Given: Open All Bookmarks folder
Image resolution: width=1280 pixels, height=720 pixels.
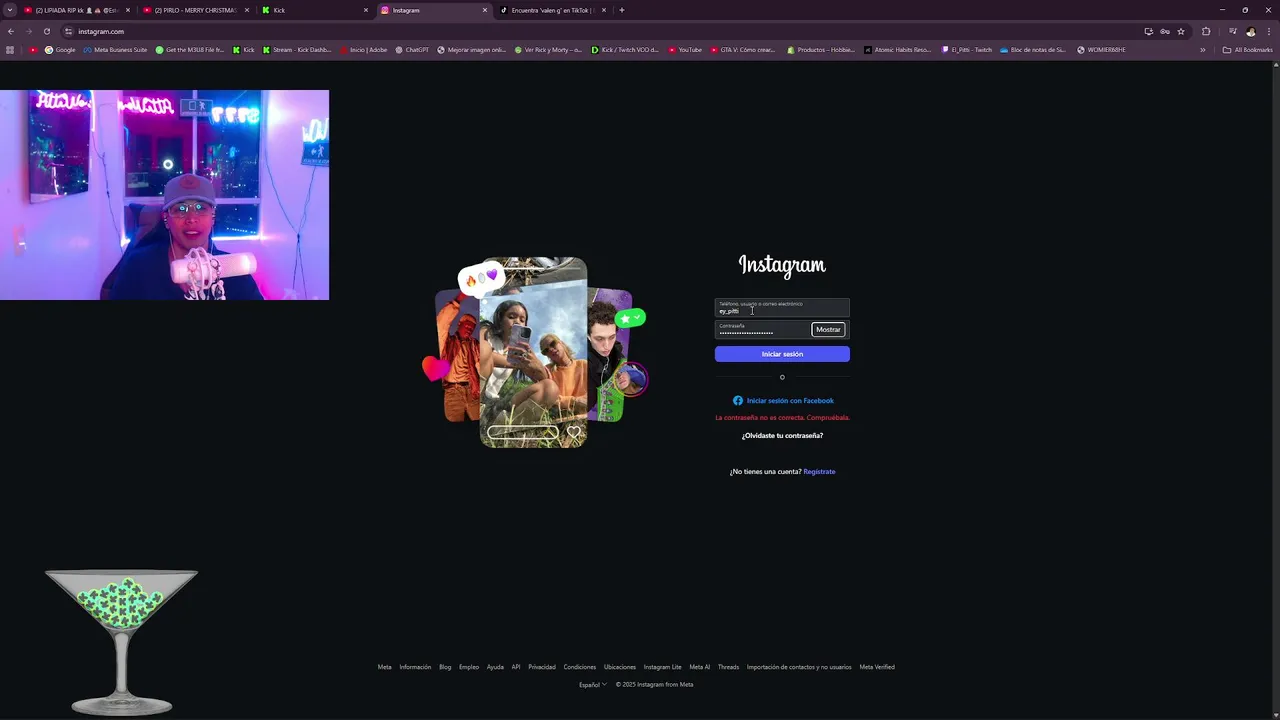Looking at the screenshot, I should (x=1247, y=50).
